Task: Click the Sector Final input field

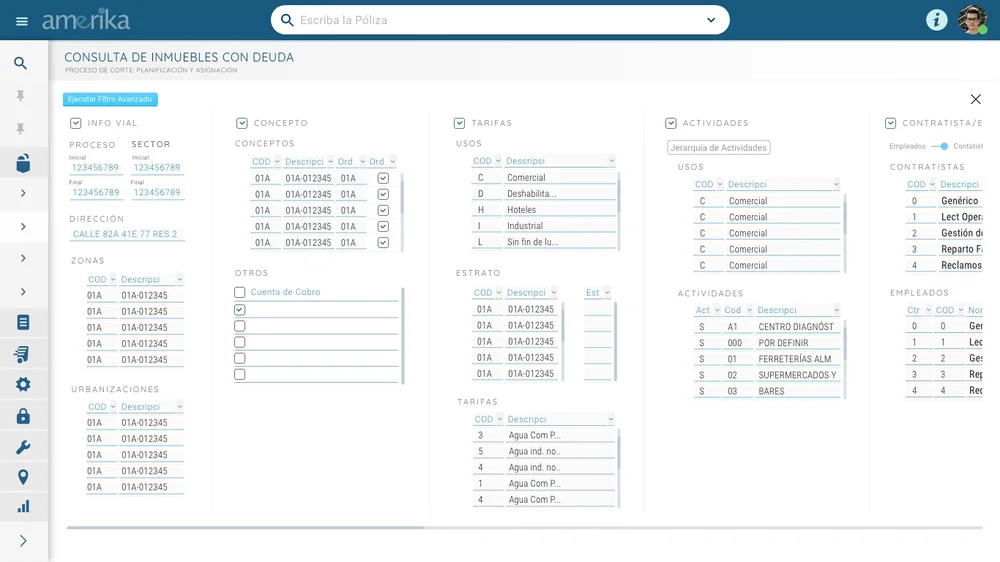Action: pos(157,192)
